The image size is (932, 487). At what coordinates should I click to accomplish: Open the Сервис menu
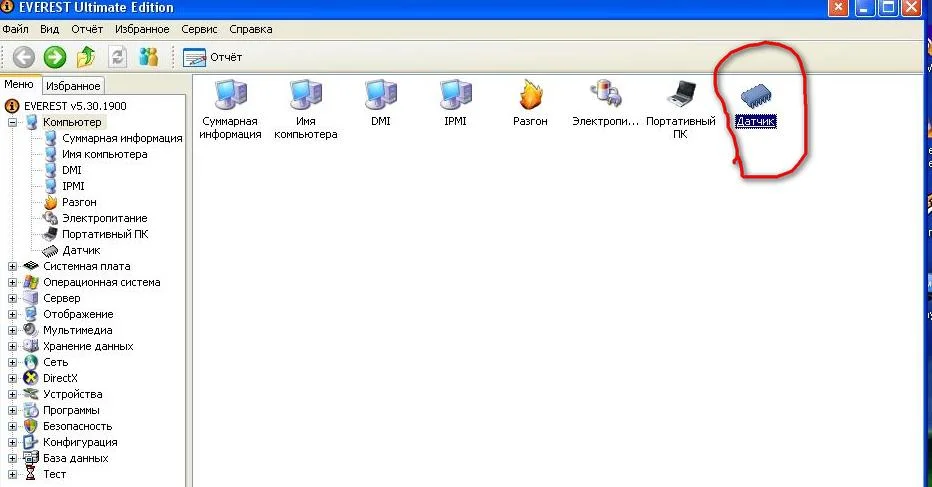199,29
